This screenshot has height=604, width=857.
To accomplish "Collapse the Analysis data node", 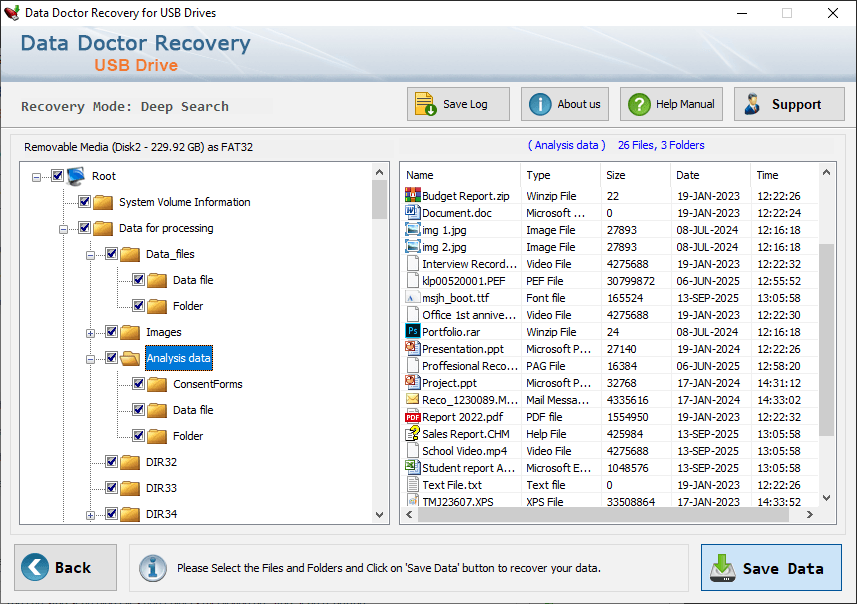I will click(x=91, y=359).
